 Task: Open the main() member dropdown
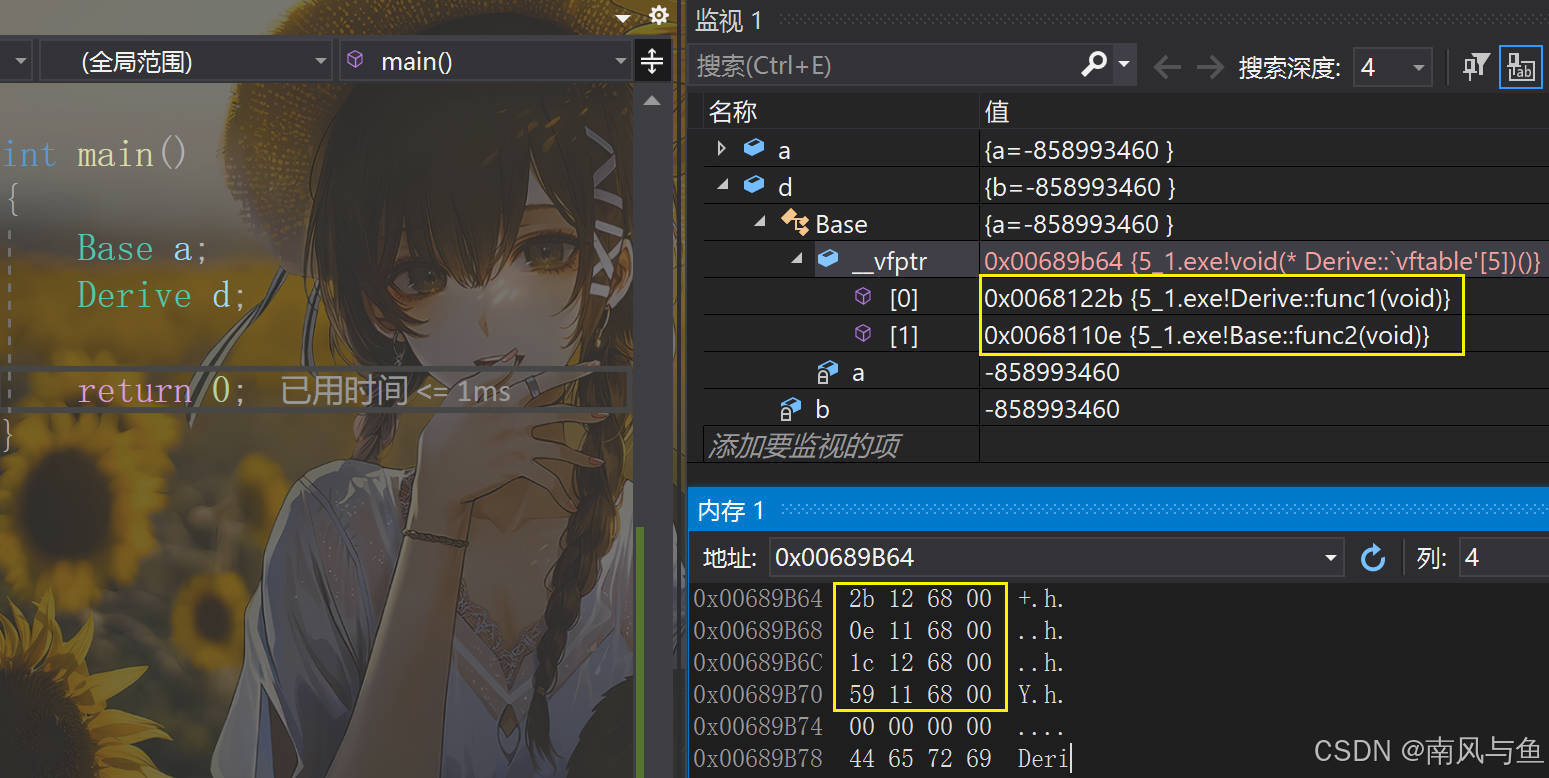[485, 62]
